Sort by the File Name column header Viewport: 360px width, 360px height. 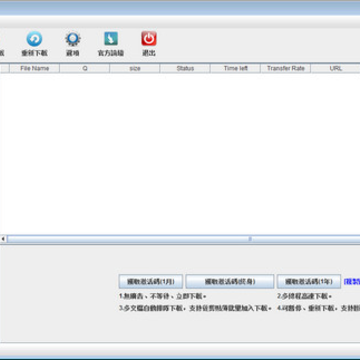click(35, 68)
